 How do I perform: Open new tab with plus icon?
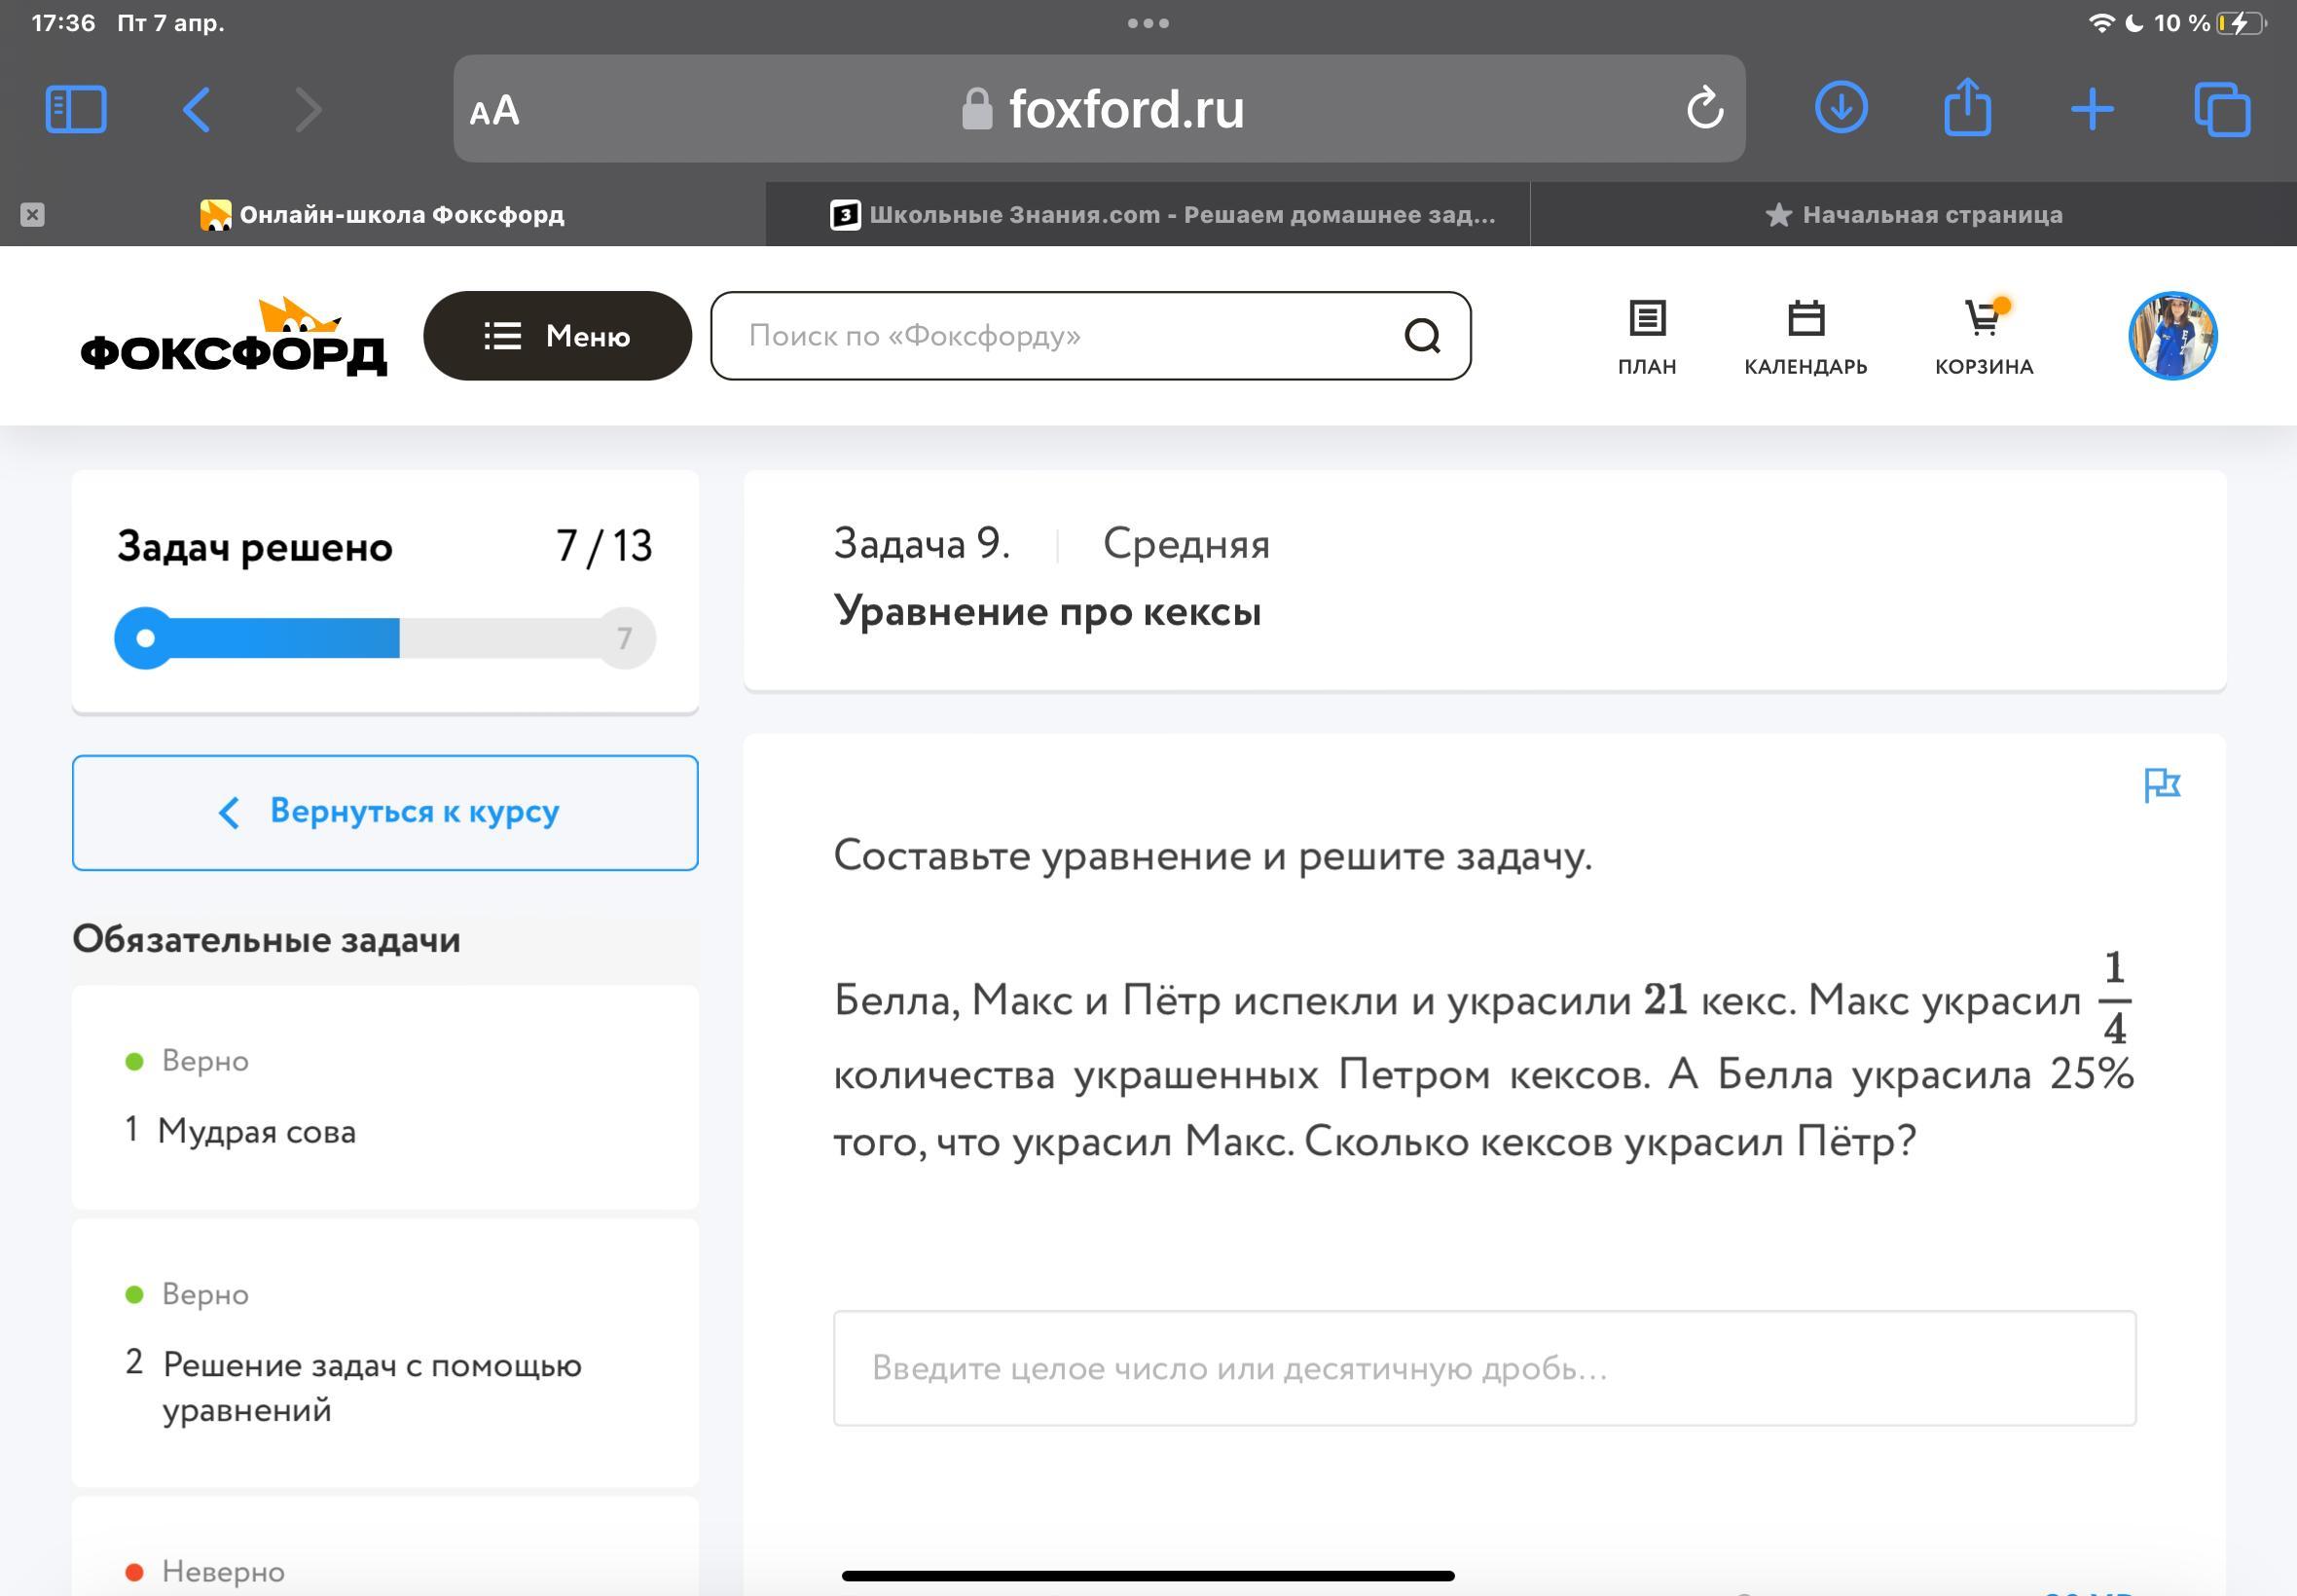coord(2092,109)
